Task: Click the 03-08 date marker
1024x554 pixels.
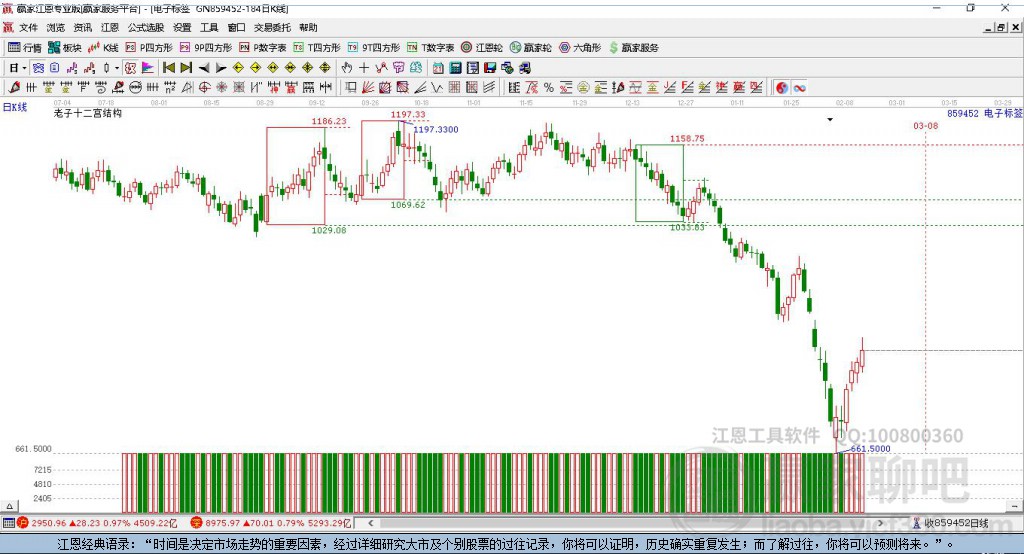Action: coord(925,125)
